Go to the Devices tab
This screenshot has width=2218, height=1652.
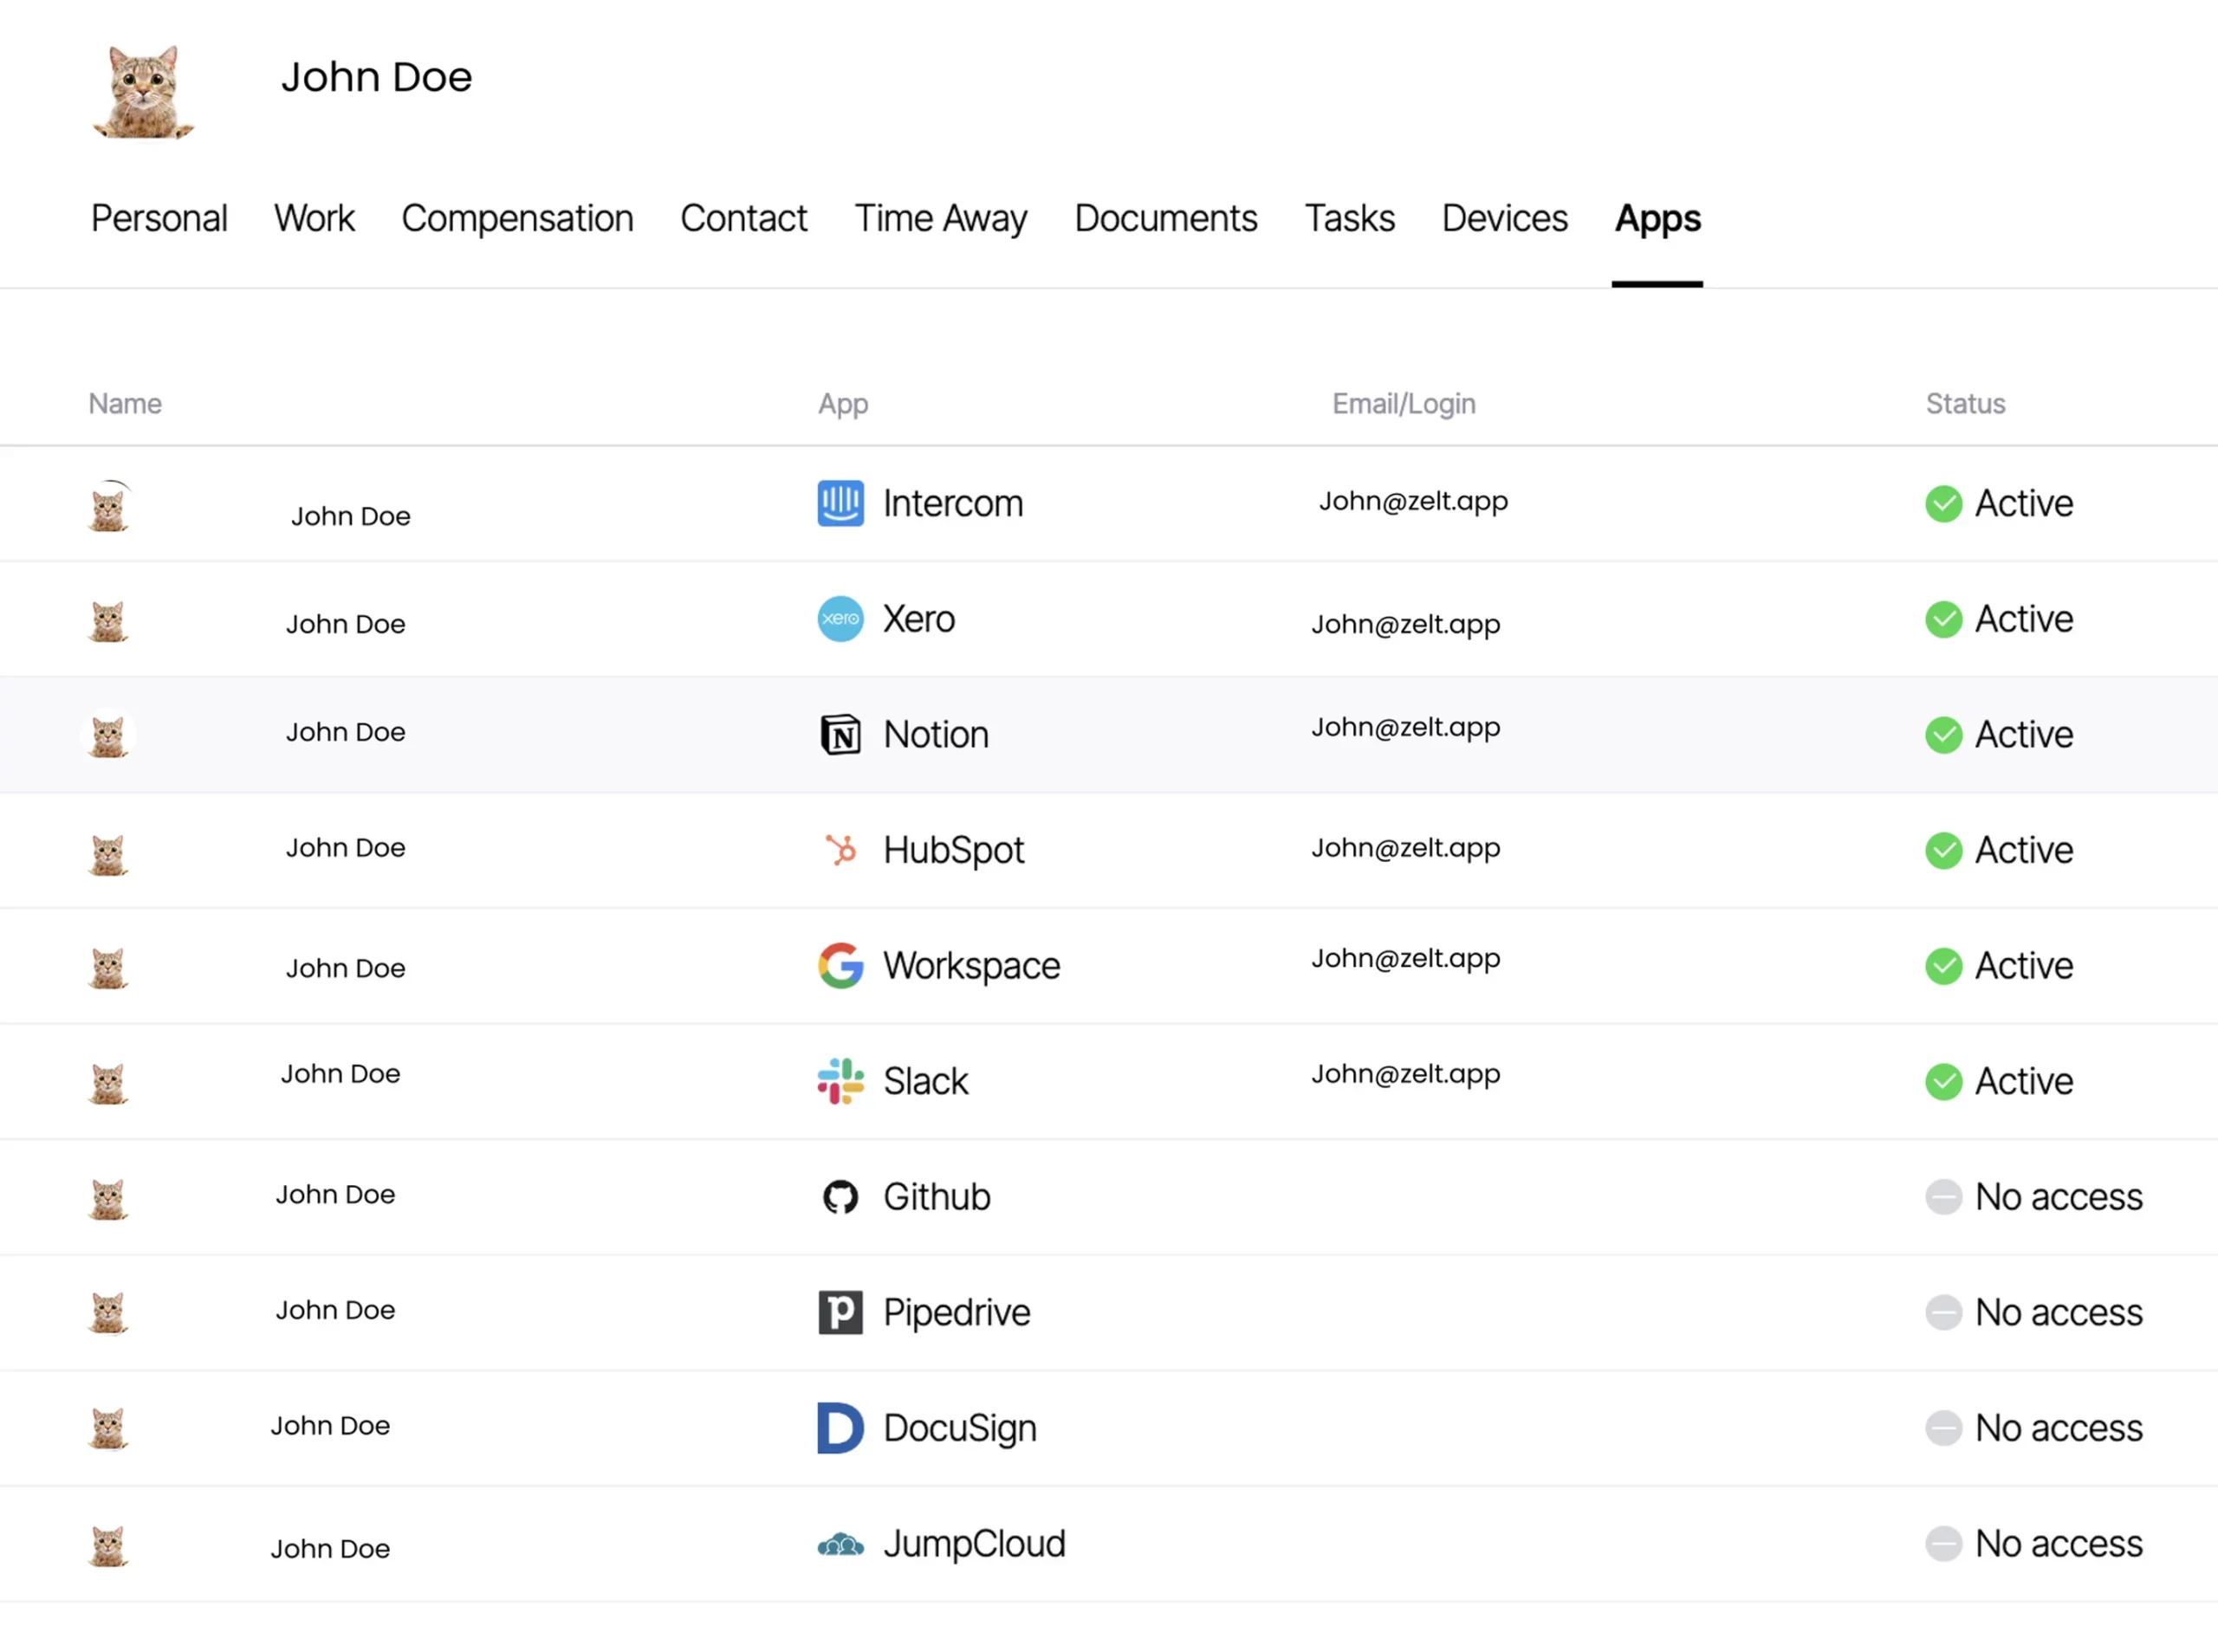coord(1504,218)
